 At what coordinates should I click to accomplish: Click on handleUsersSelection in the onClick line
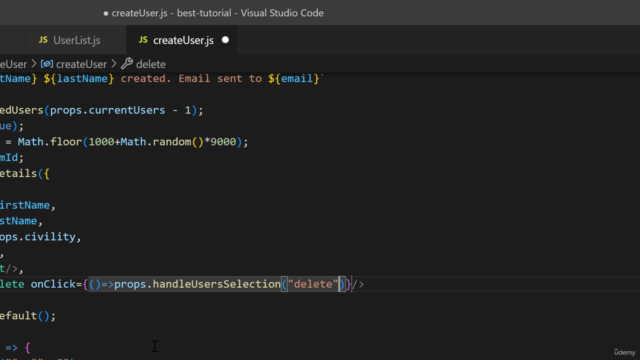coord(216,284)
